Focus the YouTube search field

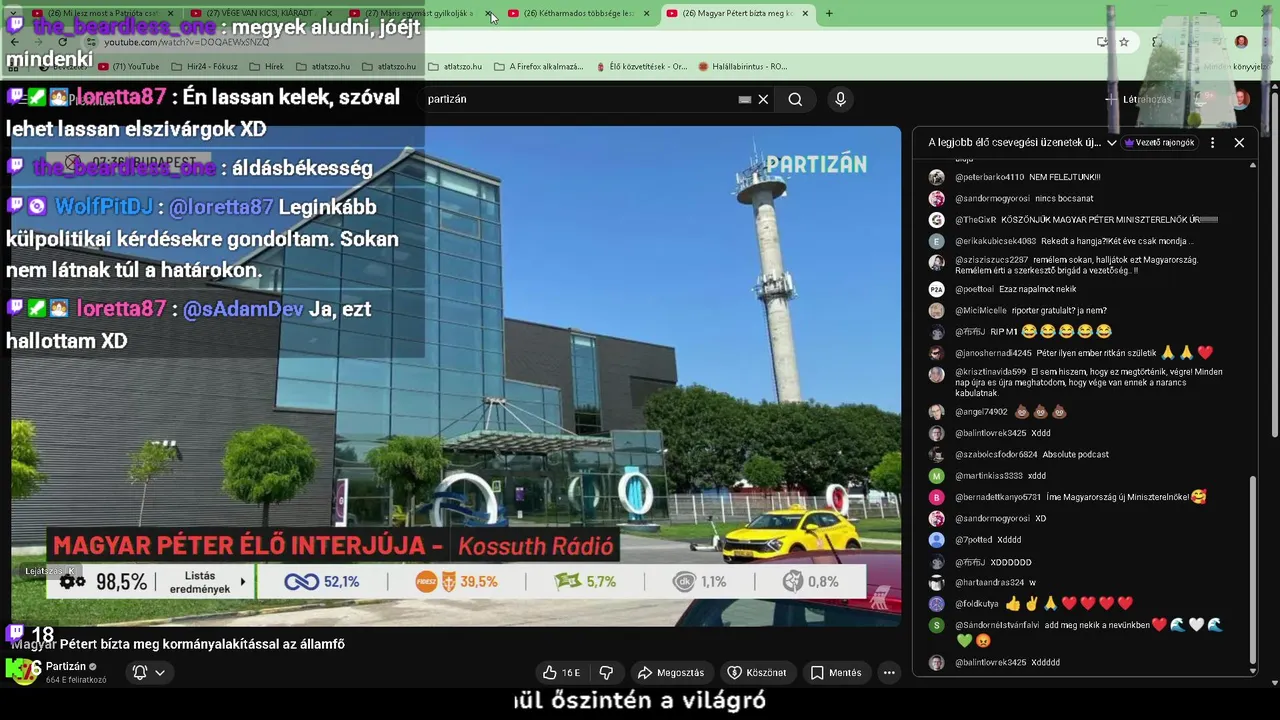point(580,99)
